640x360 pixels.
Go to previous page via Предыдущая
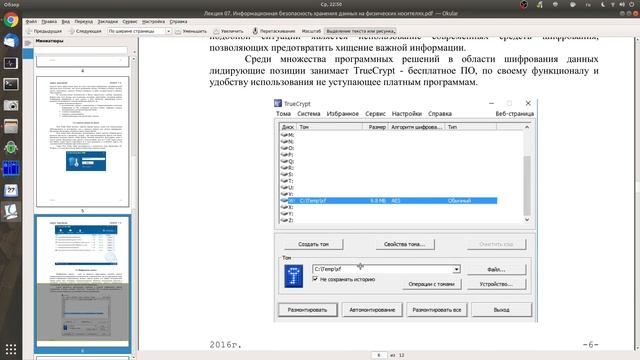(x=44, y=31)
